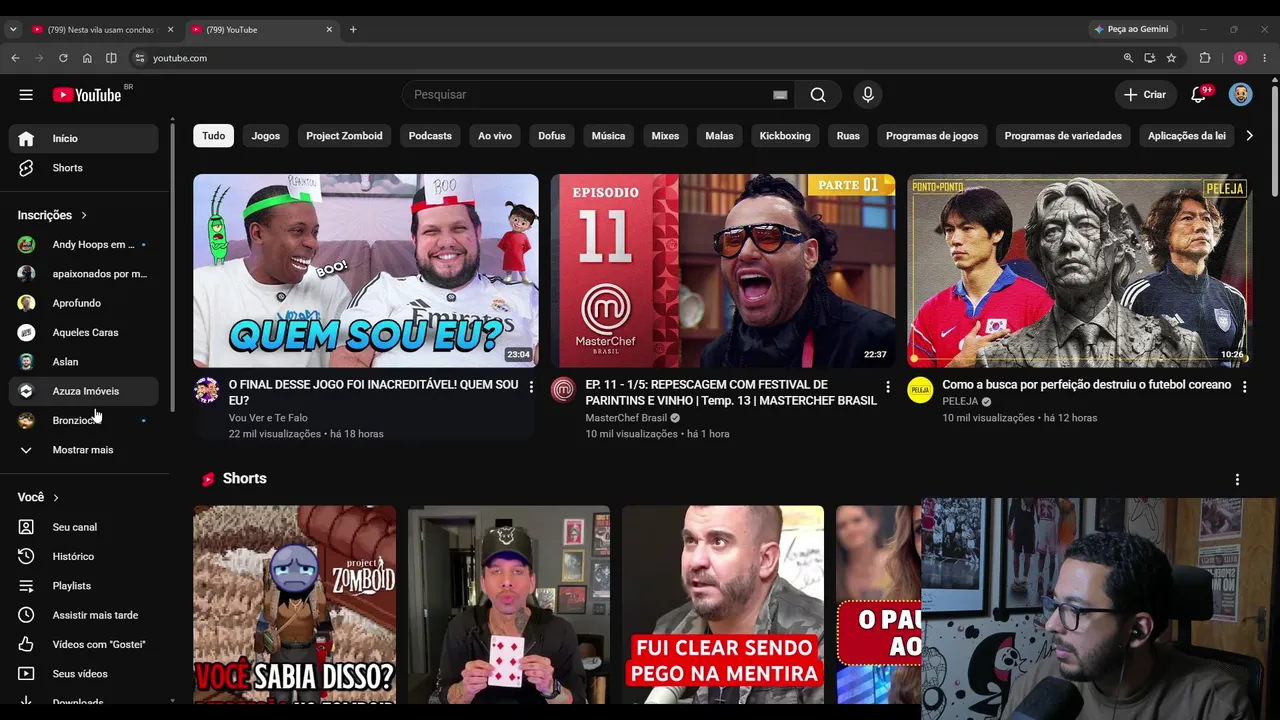Image resolution: width=1280 pixels, height=720 pixels.
Task: Open the Azuza Imóveis subscription
Action: pos(84,391)
